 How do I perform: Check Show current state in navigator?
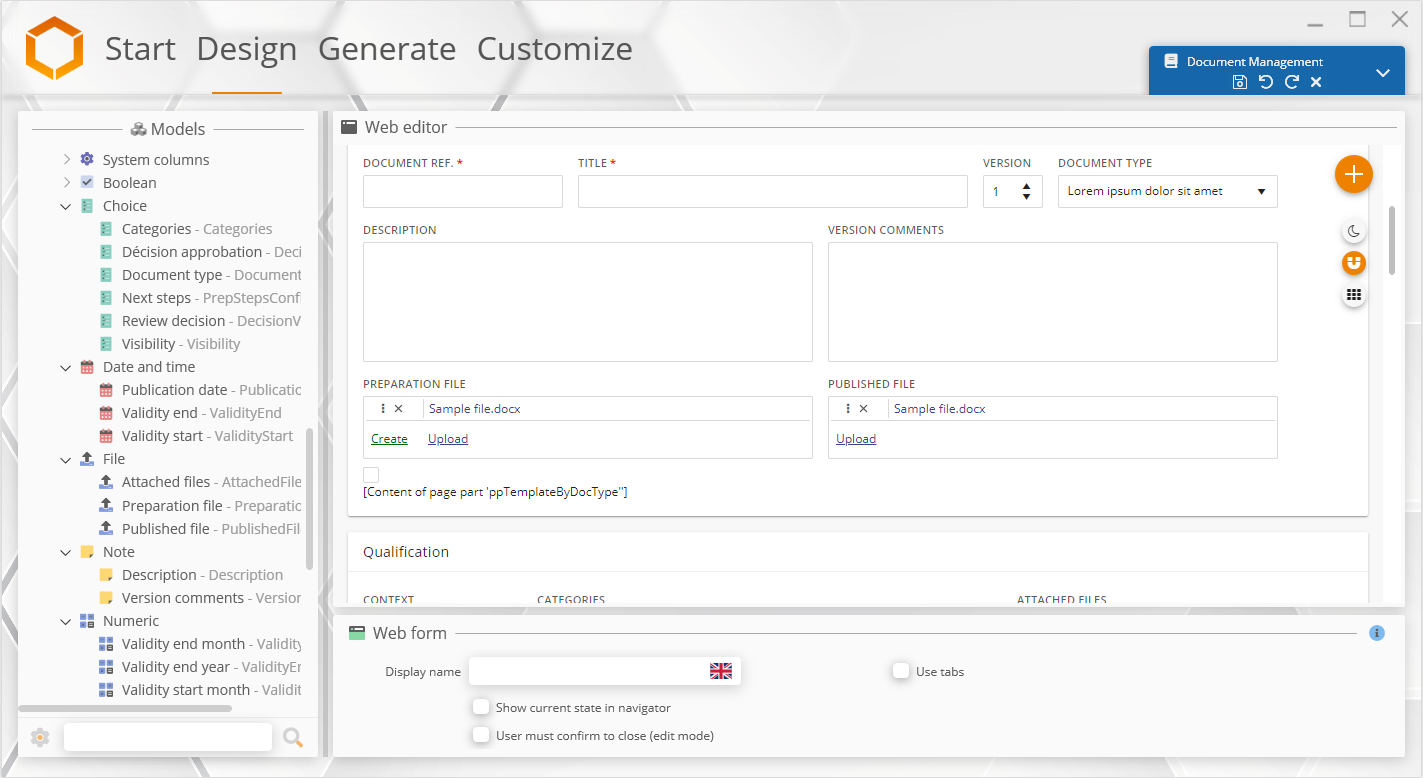coord(481,707)
